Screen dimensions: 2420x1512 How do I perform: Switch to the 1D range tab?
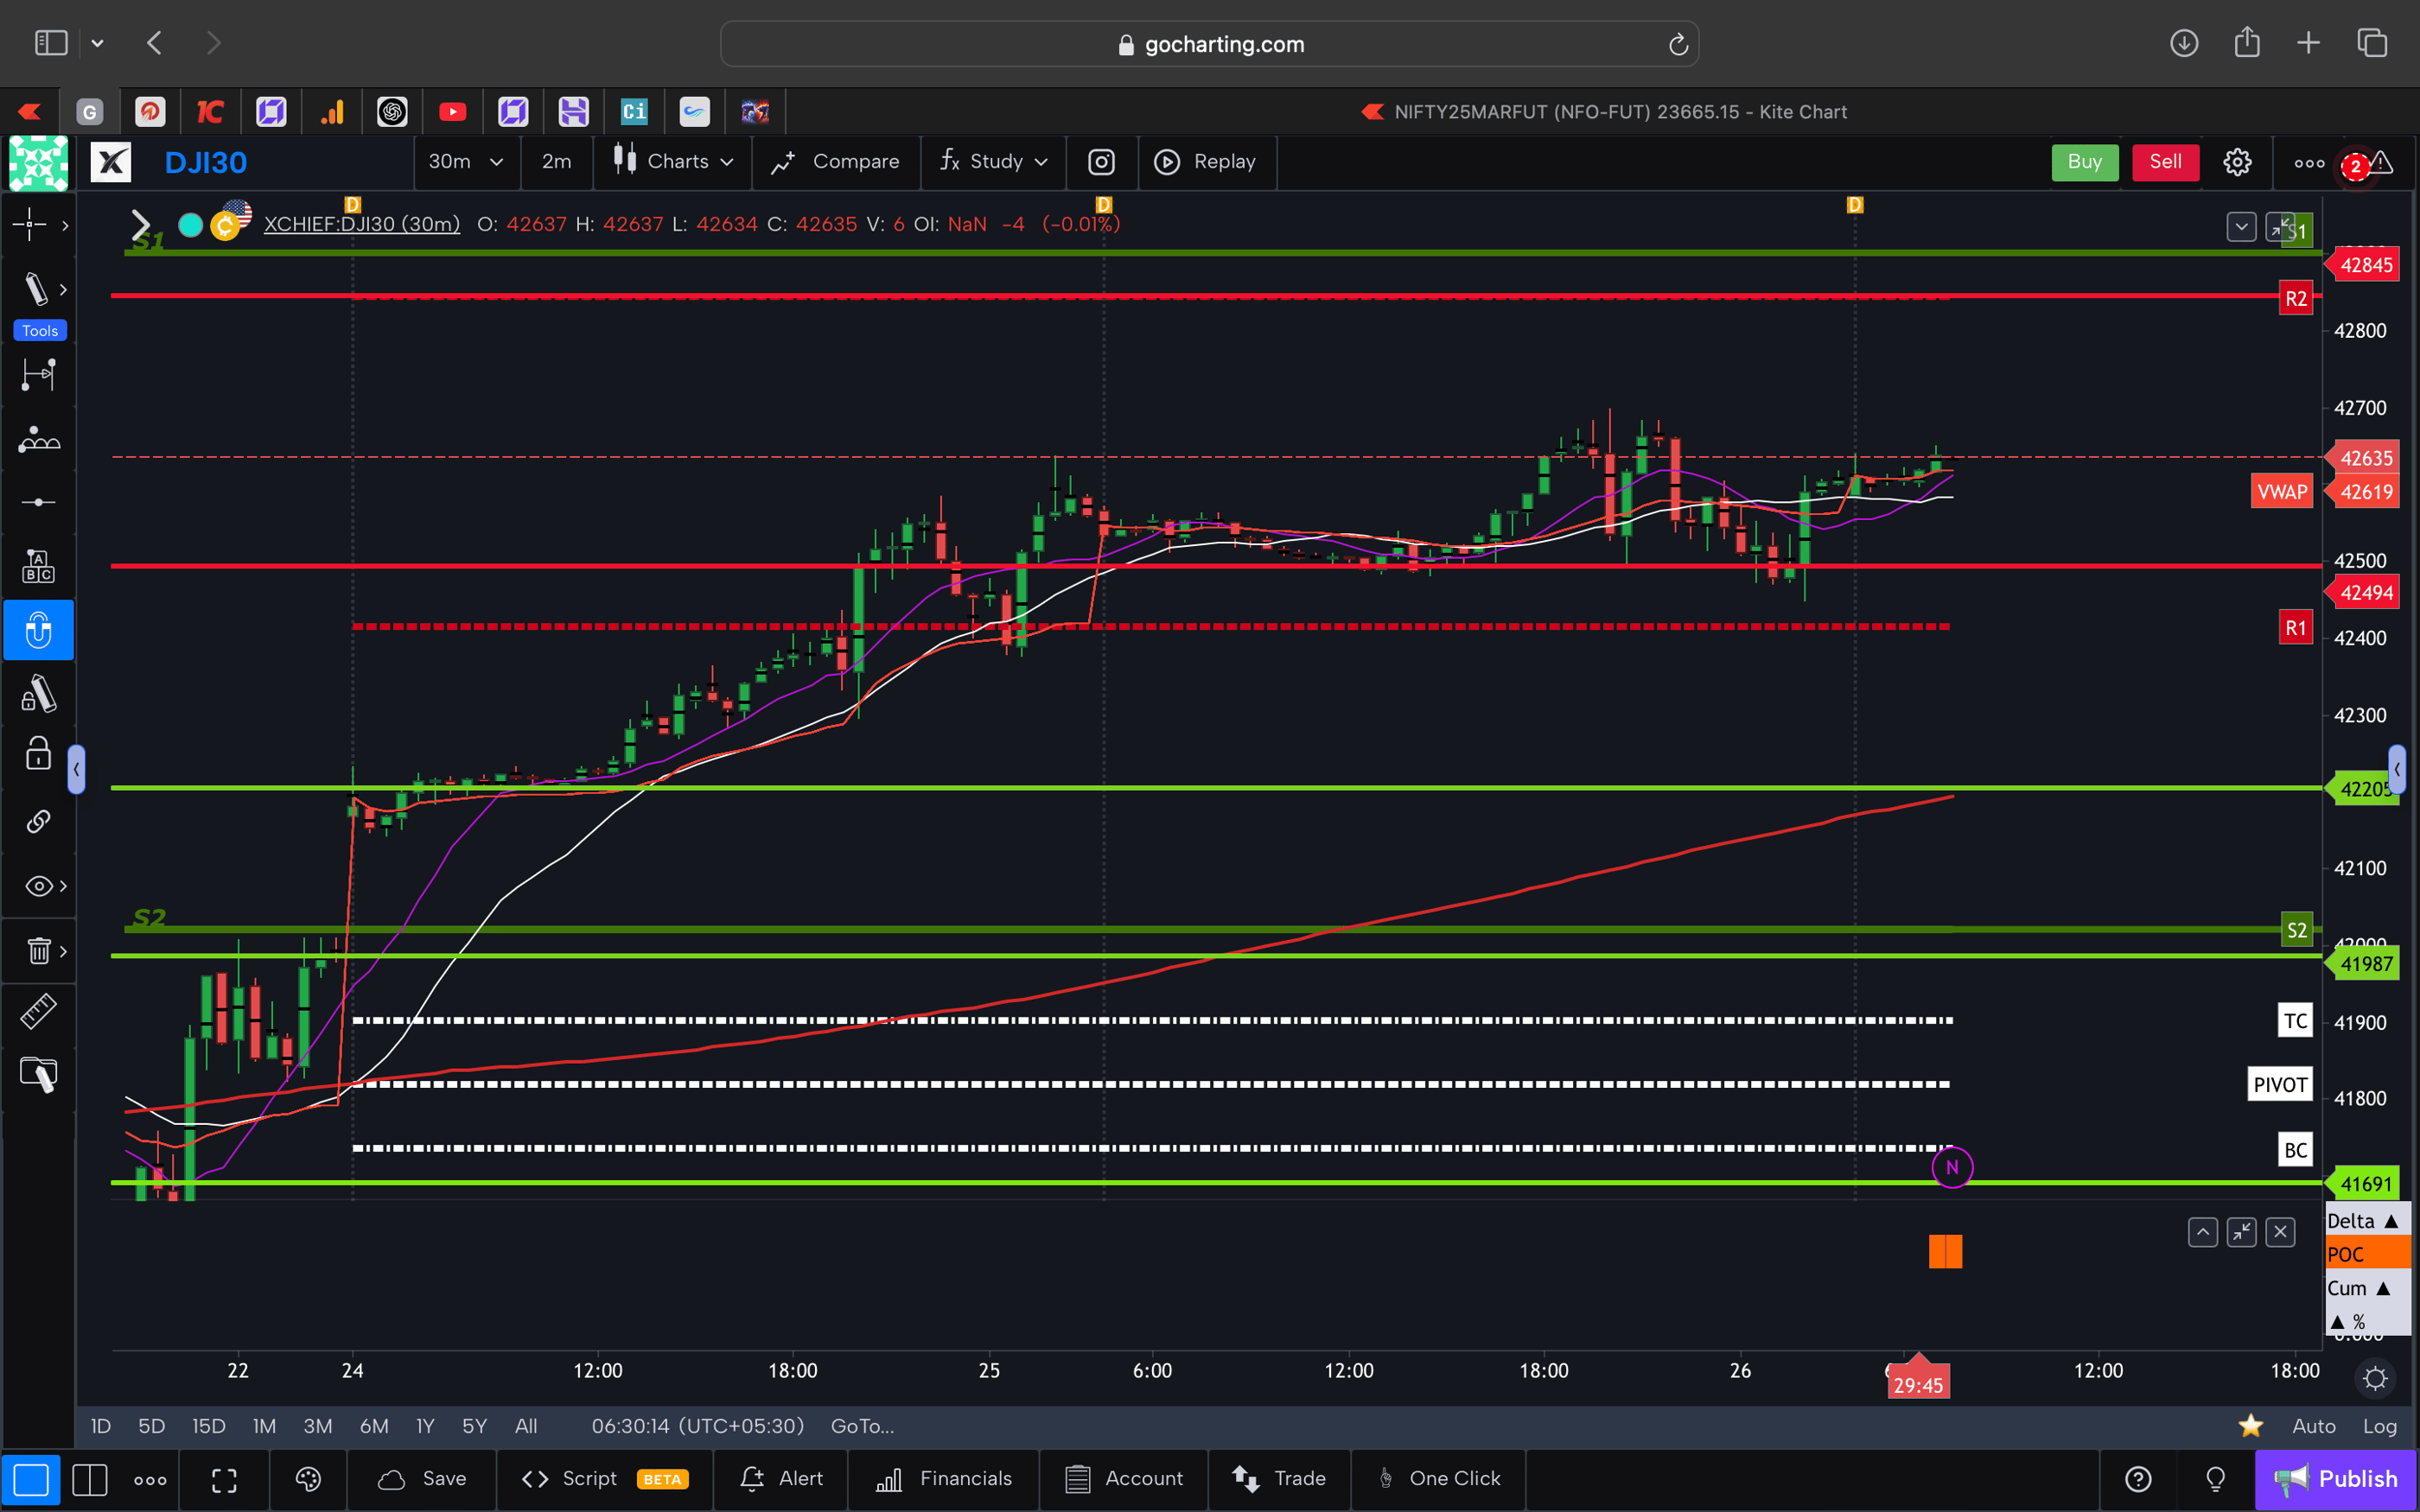coord(100,1426)
